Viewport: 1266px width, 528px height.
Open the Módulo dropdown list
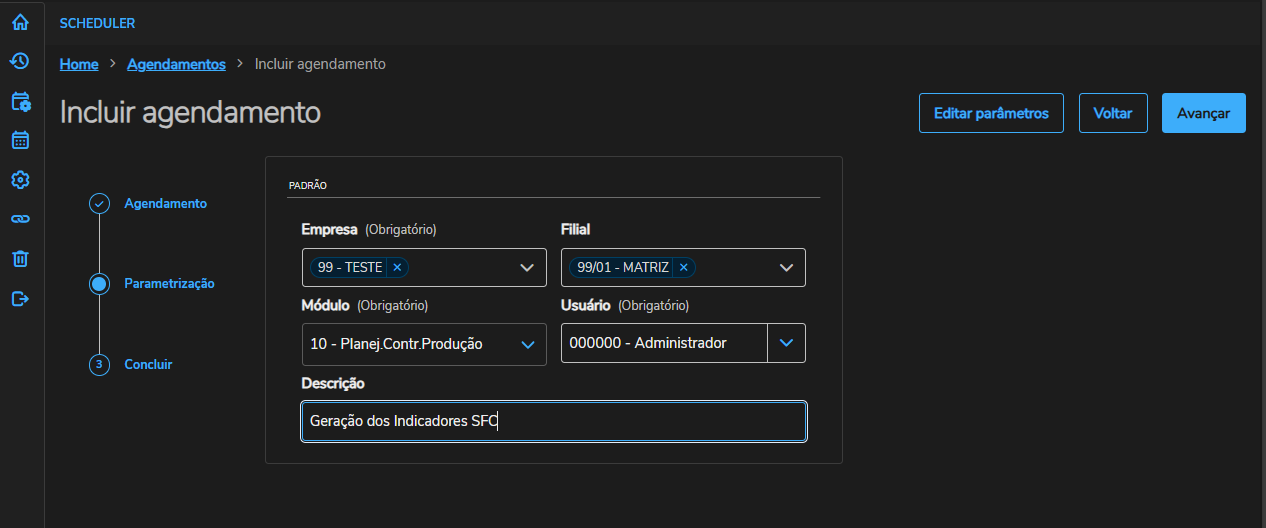(x=527, y=344)
